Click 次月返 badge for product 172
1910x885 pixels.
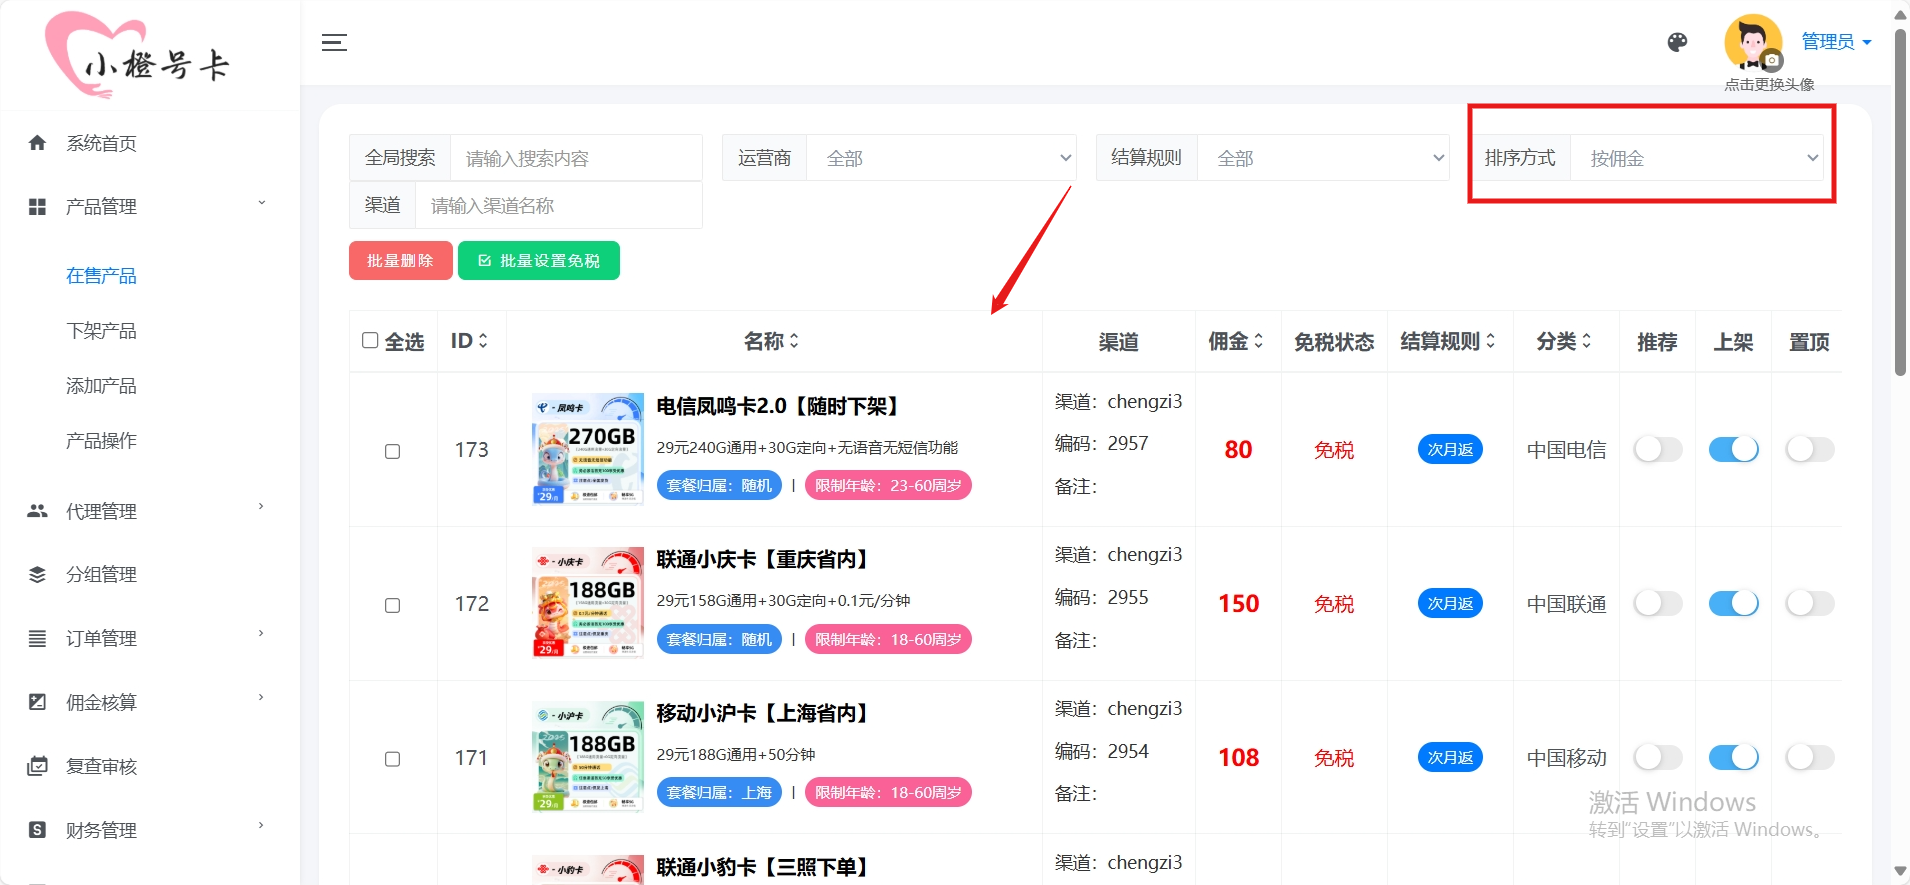[x=1450, y=604]
